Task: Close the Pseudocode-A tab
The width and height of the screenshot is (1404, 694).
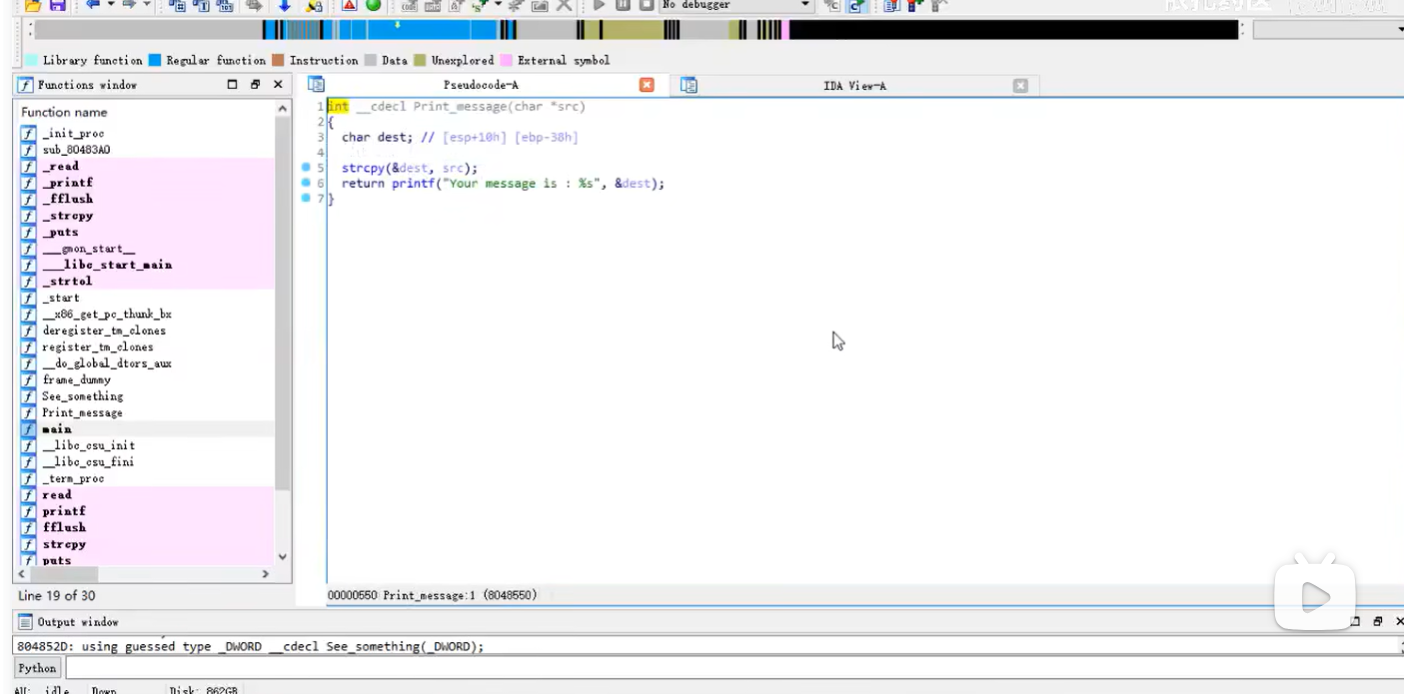Action: [647, 85]
